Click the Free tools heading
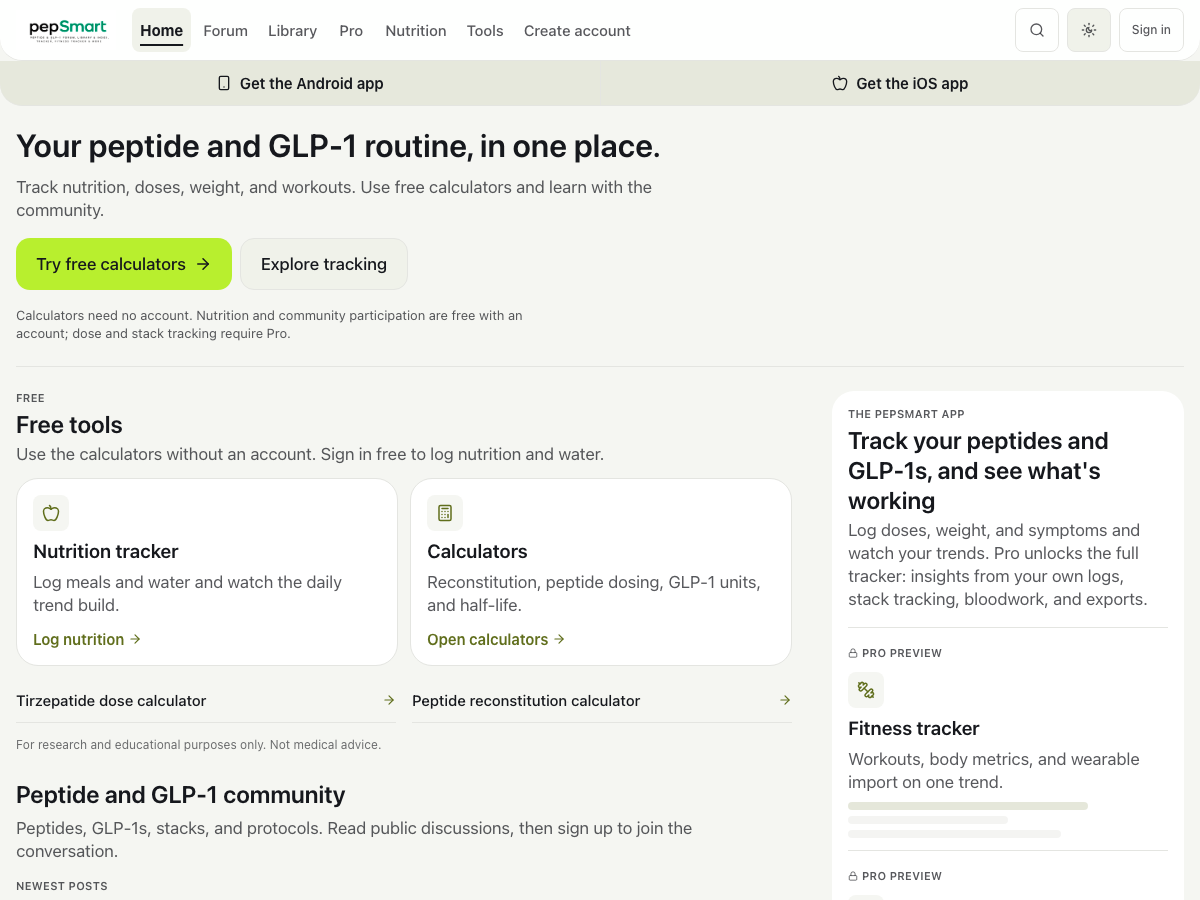Screen dimensions: 1200x900 click(69, 425)
